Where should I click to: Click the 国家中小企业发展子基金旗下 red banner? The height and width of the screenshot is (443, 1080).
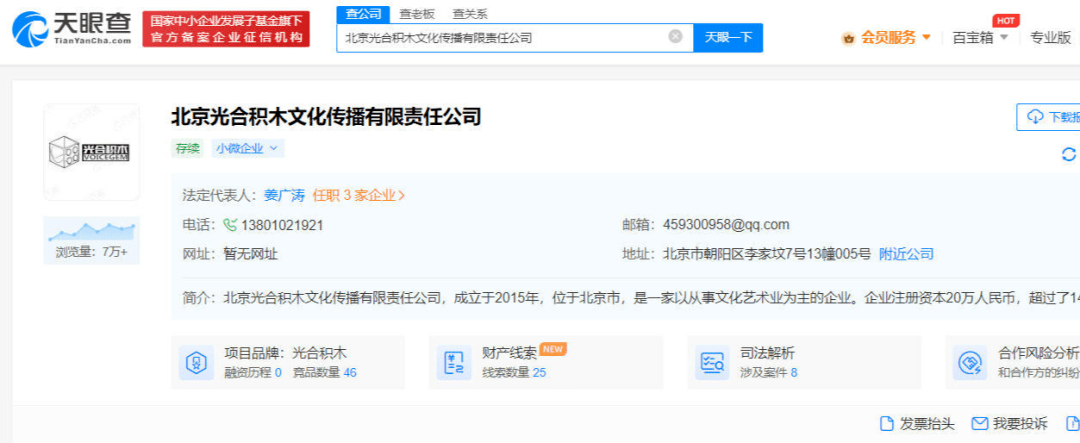pyautogui.click(x=226, y=29)
